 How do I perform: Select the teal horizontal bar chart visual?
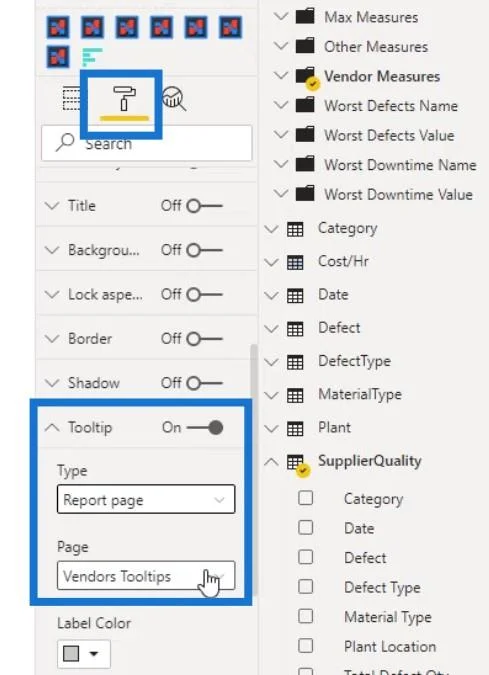92,57
